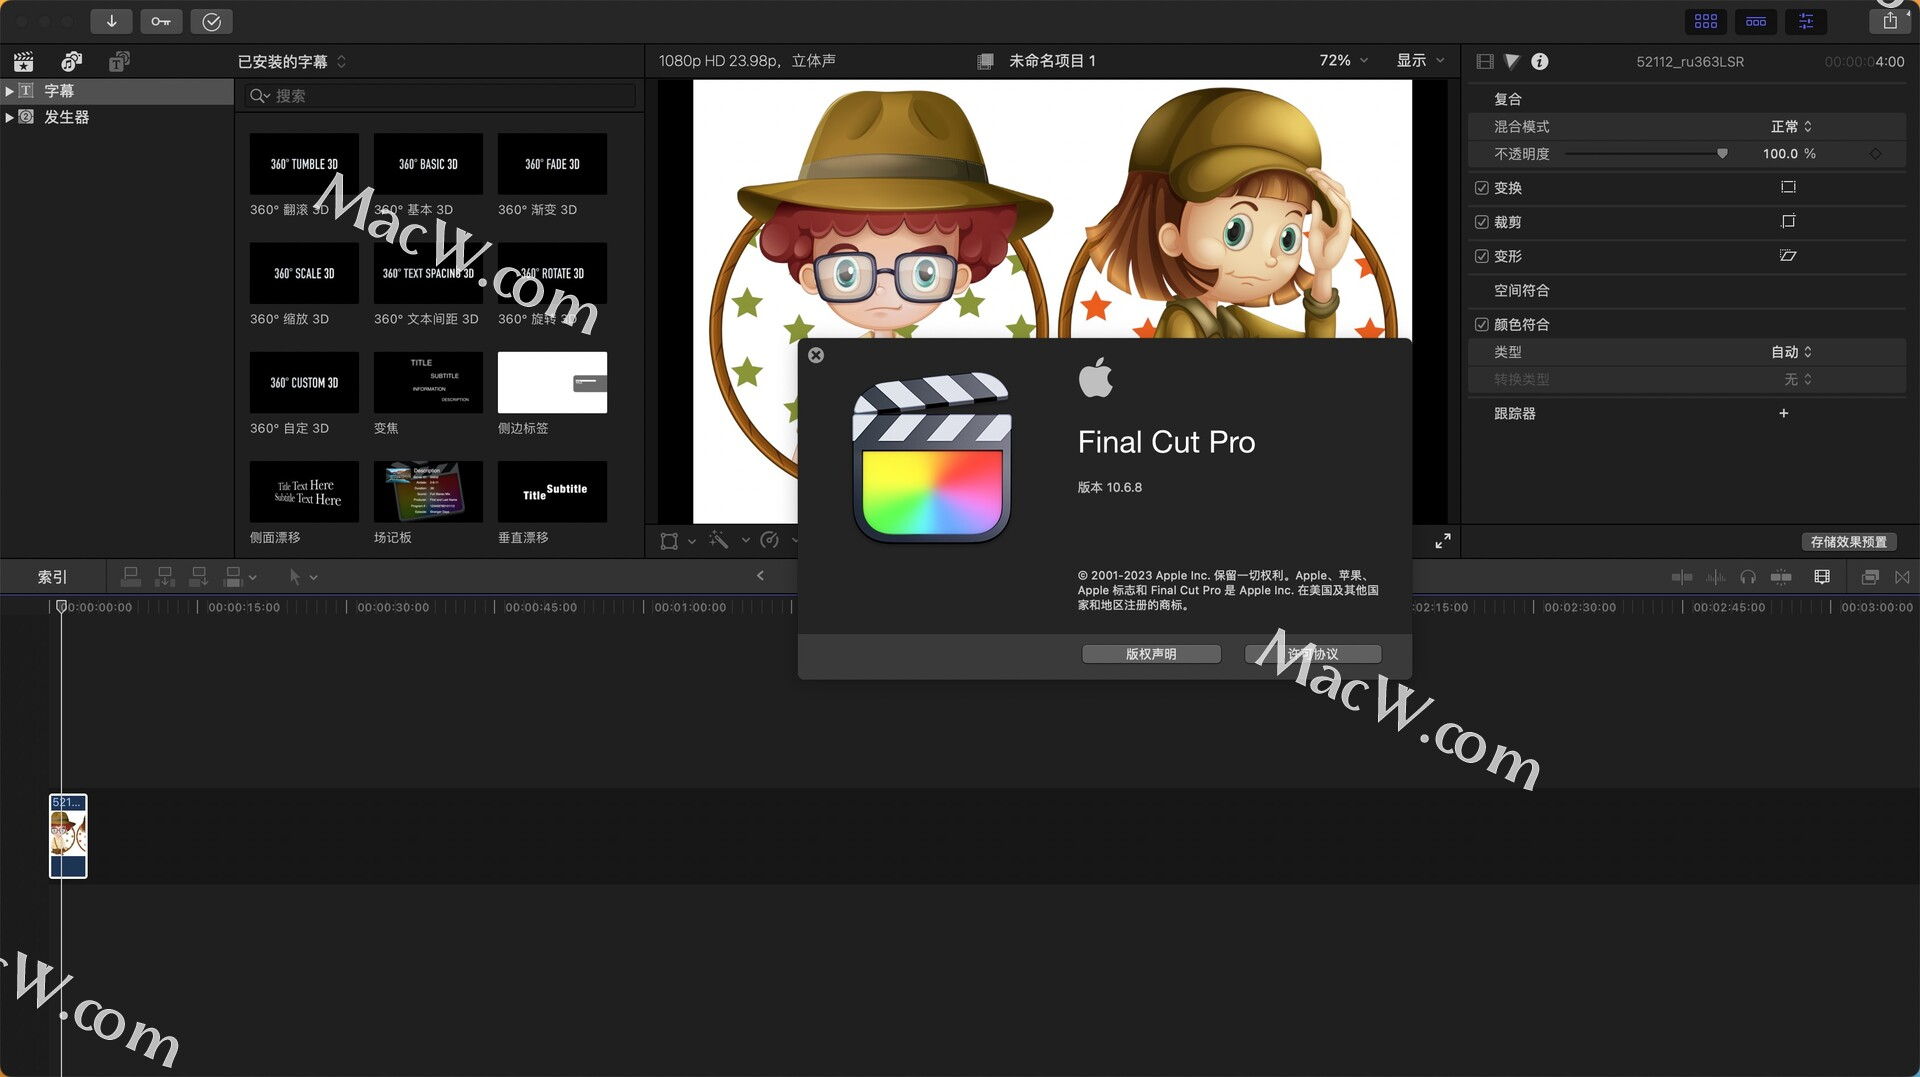Click the crop on-screen control icon
This screenshot has height=1077, width=1920.
click(x=1788, y=221)
